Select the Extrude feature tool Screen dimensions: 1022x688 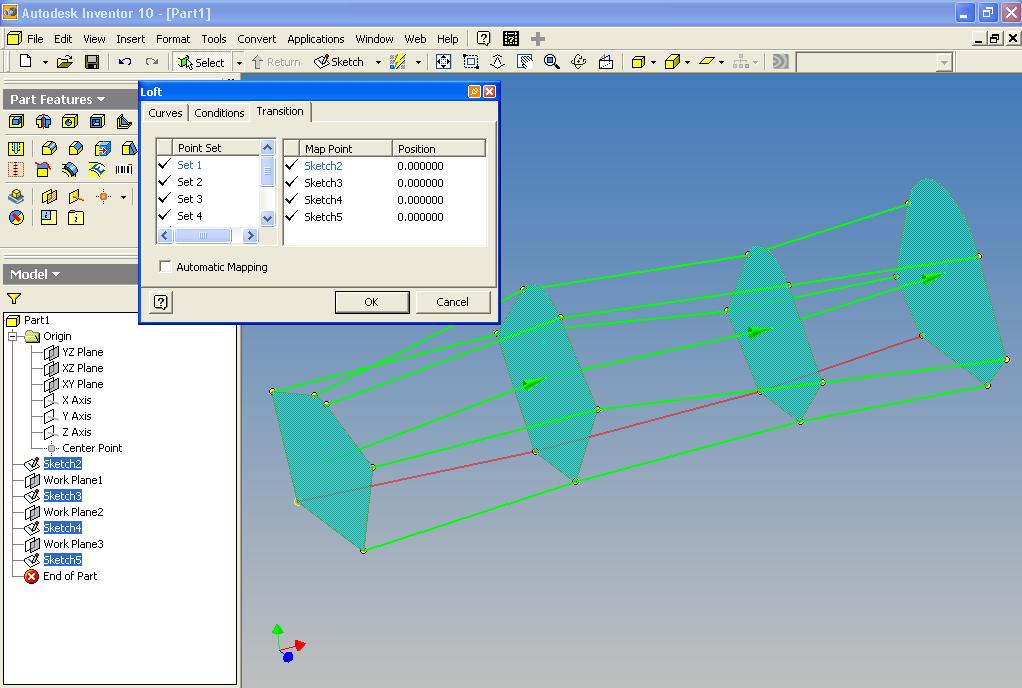[x=16, y=121]
